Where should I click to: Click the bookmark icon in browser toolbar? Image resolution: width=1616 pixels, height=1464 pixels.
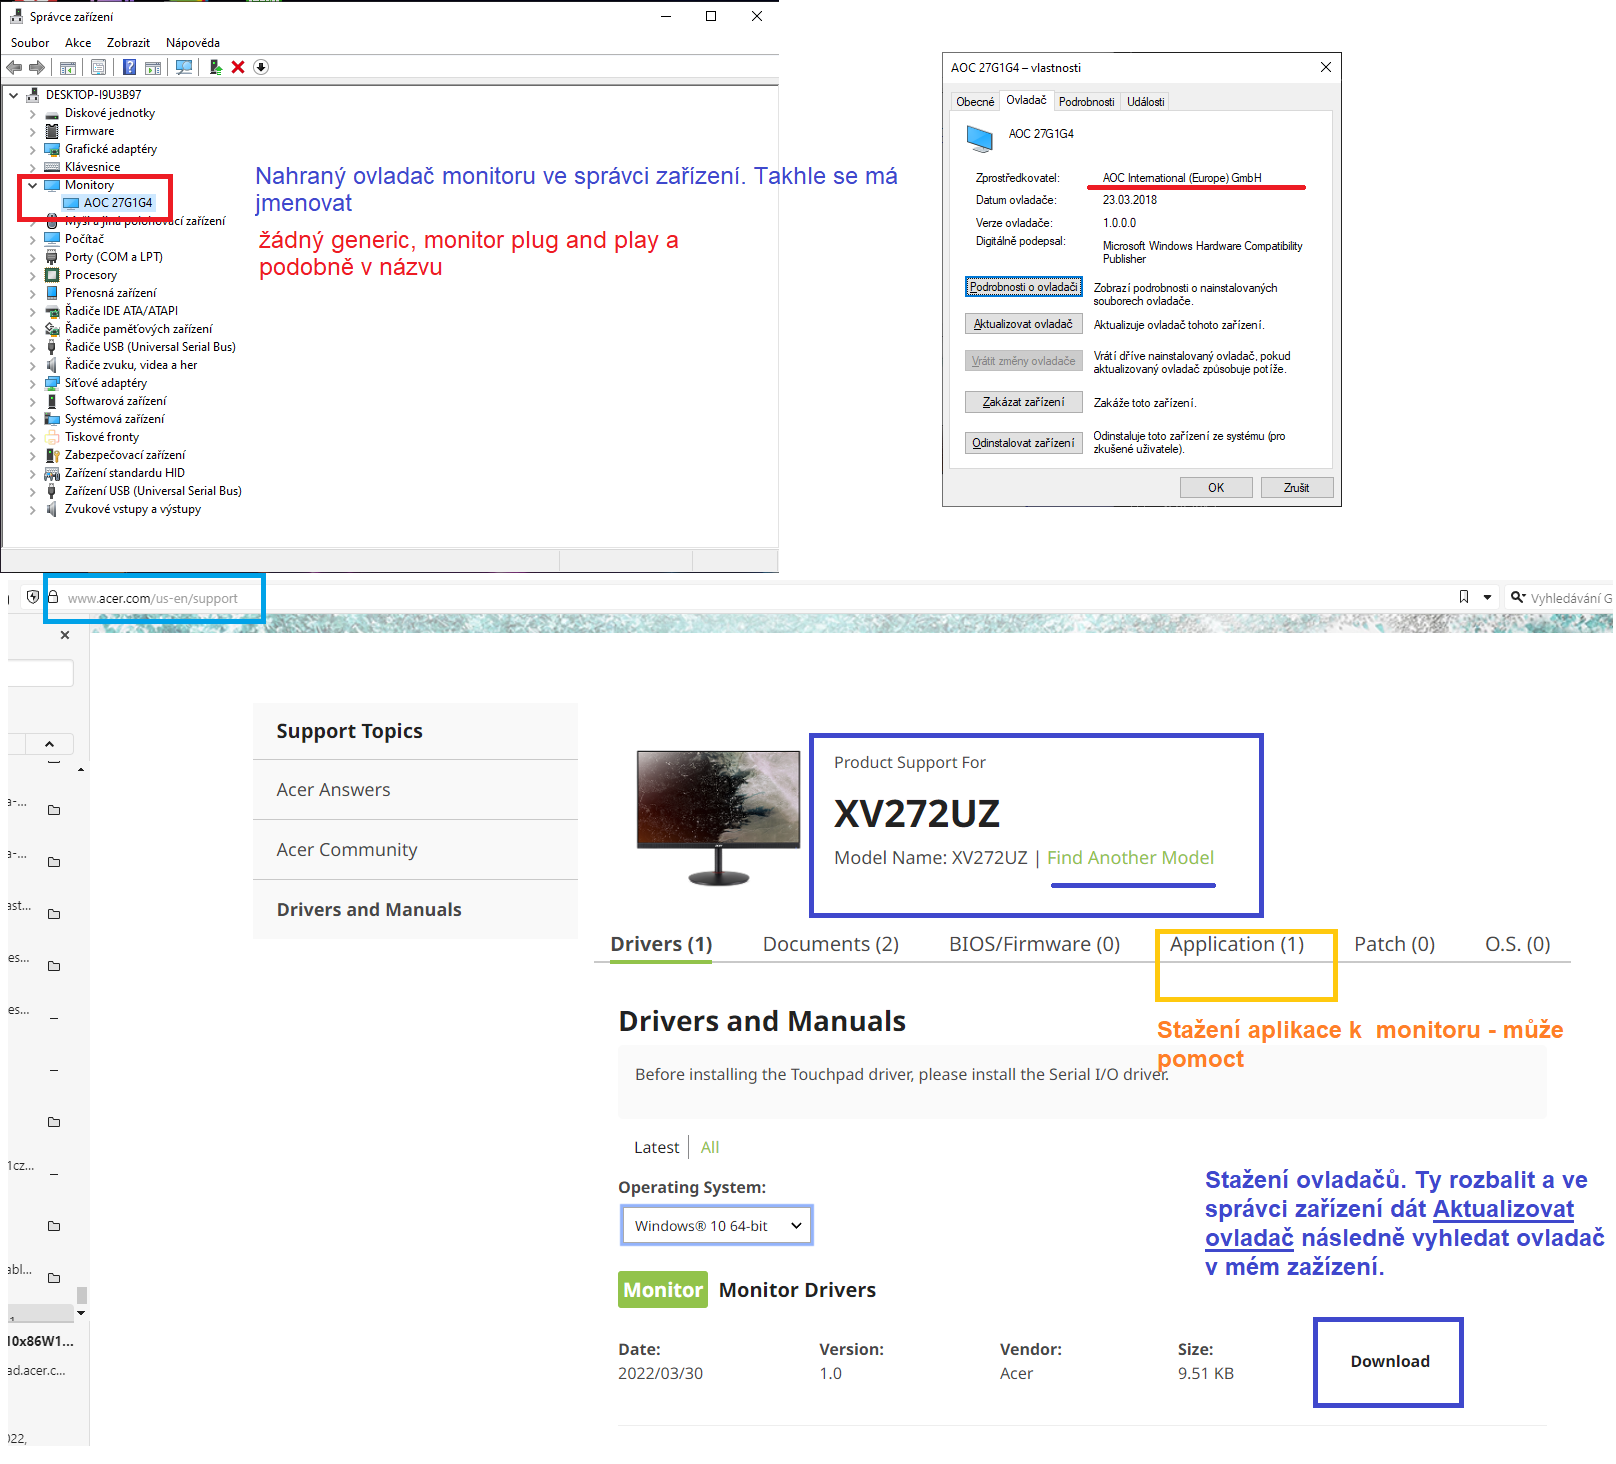point(1464,597)
